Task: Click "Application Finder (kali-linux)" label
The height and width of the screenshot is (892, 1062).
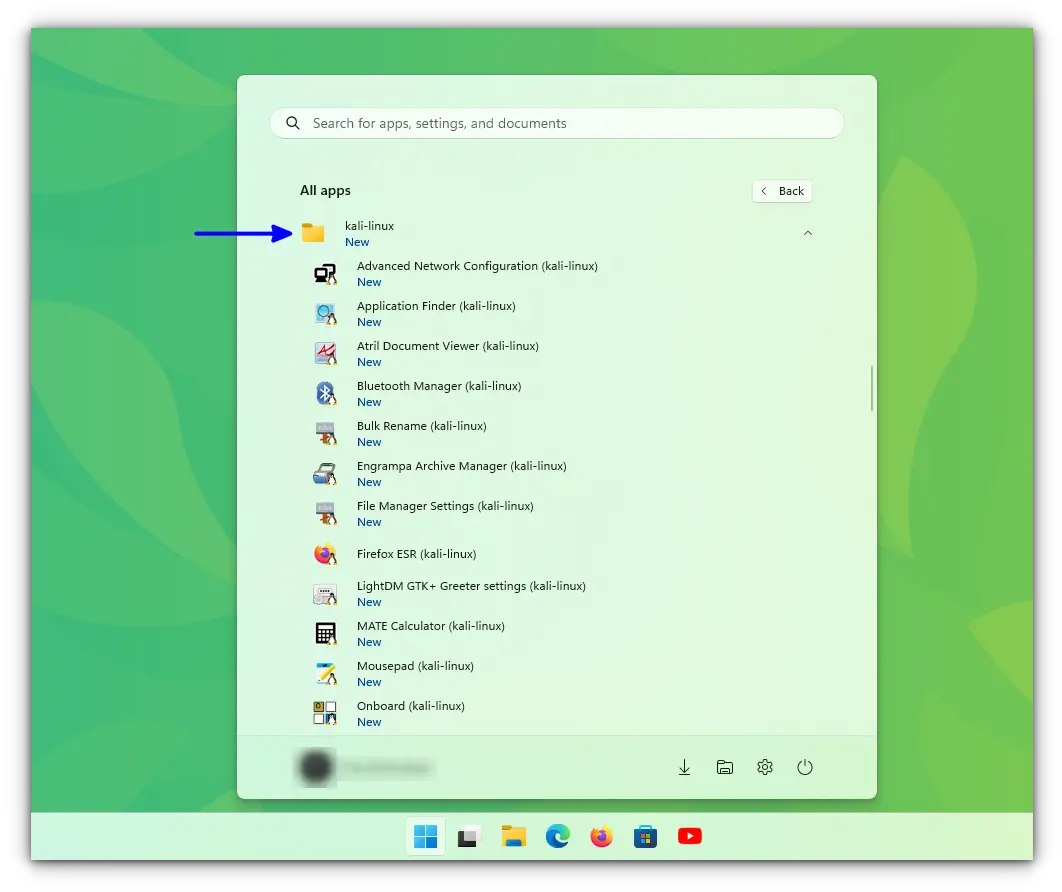Action: coord(436,306)
